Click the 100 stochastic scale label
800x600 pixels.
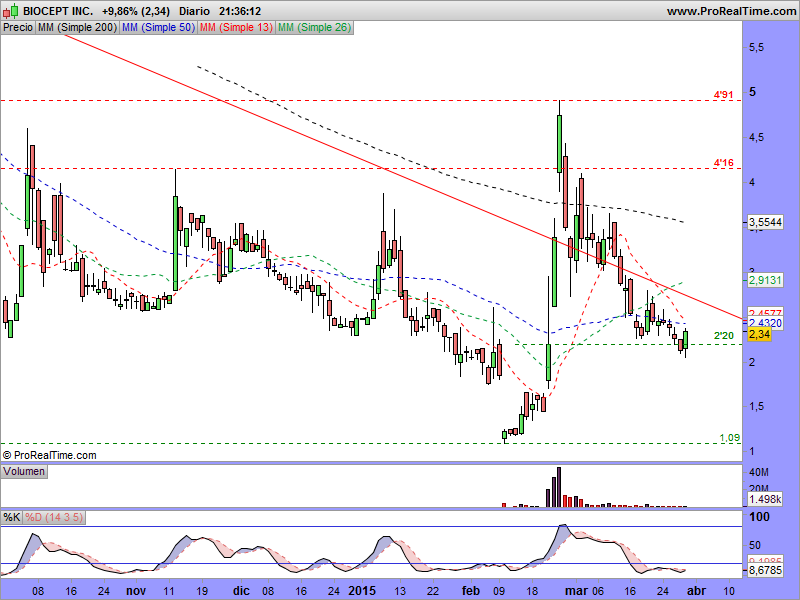tap(759, 517)
